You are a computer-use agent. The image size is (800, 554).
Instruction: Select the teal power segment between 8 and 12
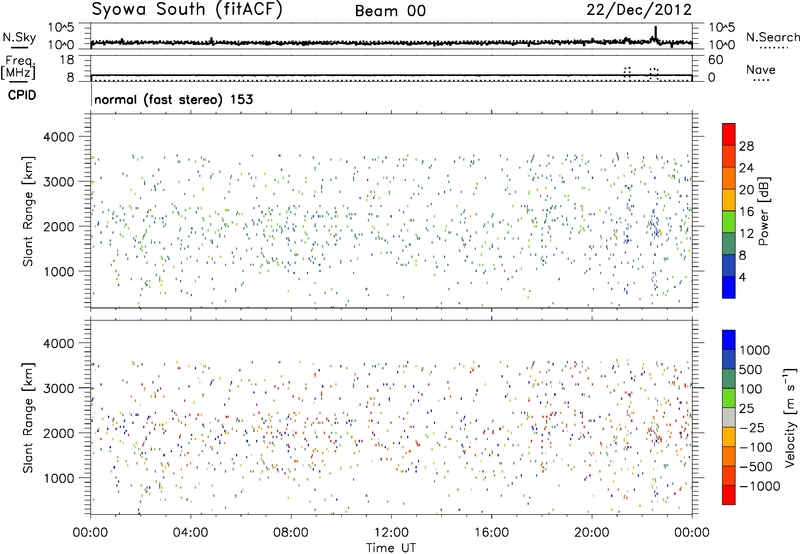coord(729,243)
